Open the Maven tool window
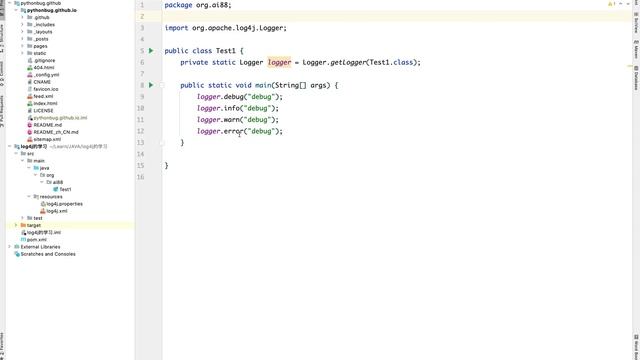Image resolution: width=640 pixels, height=360 pixels. click(x=636, y=50)
